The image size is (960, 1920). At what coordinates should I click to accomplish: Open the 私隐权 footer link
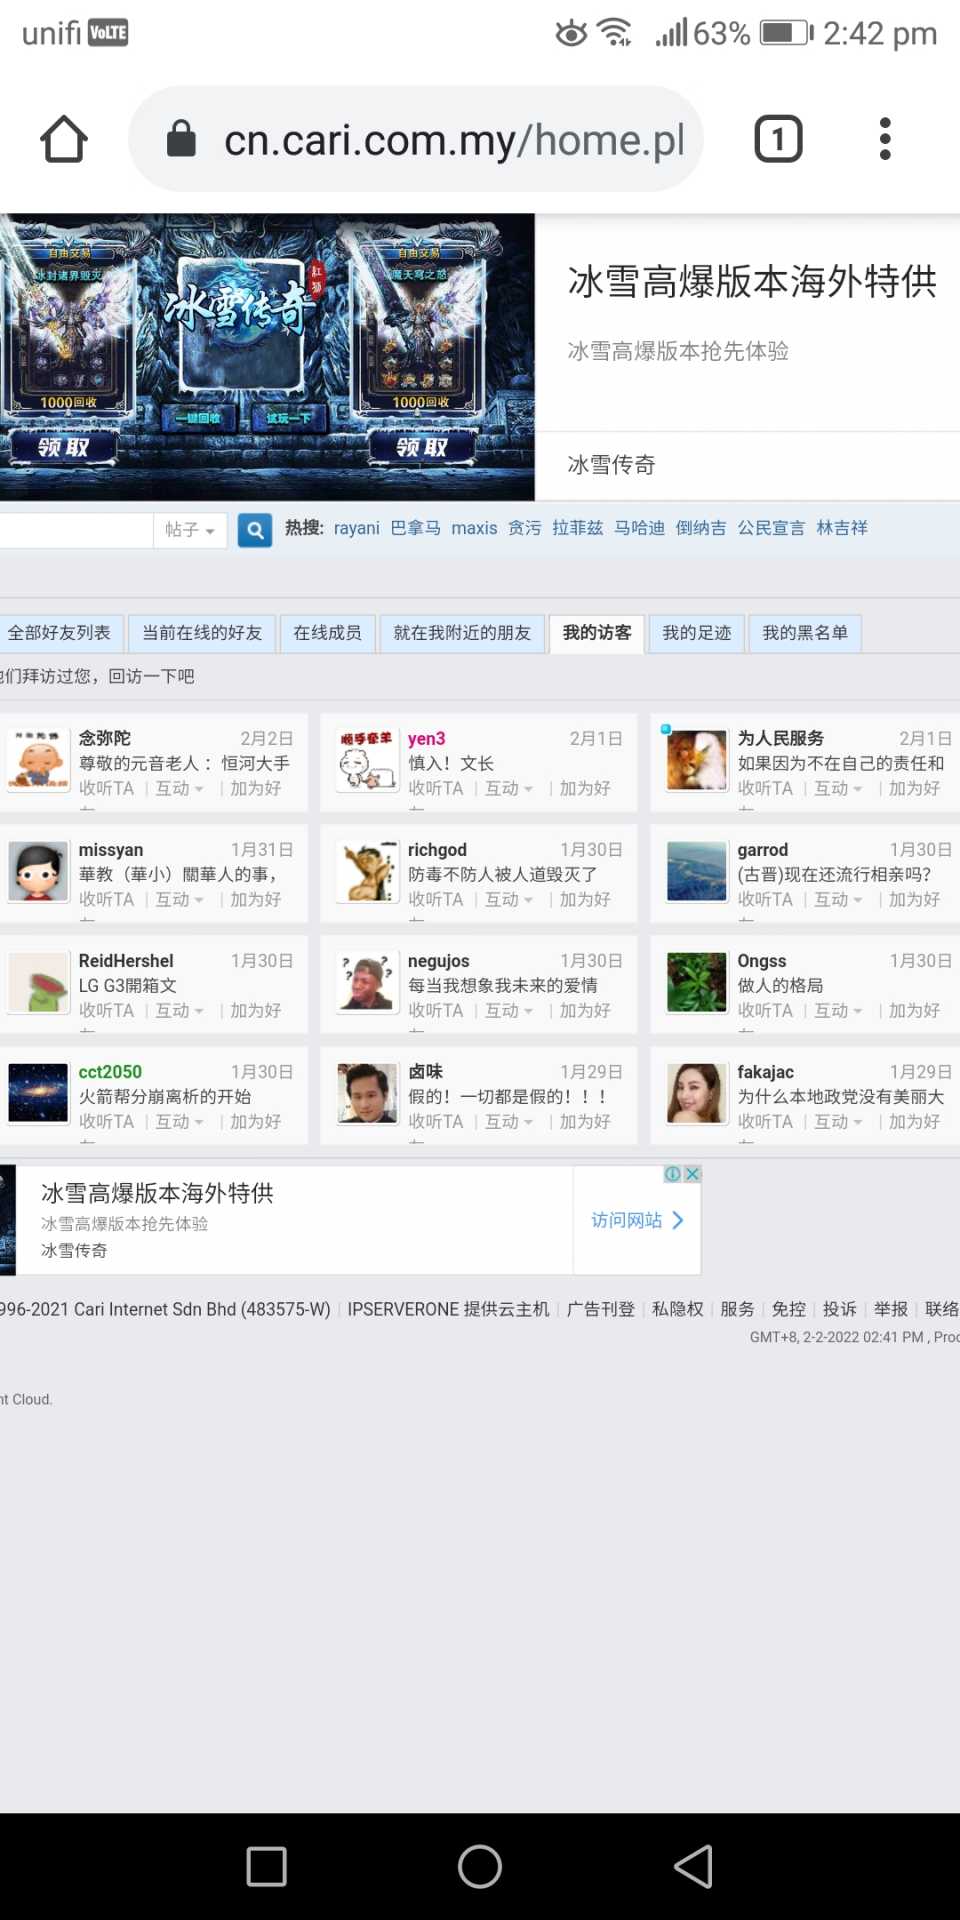tap(678, 1309)
